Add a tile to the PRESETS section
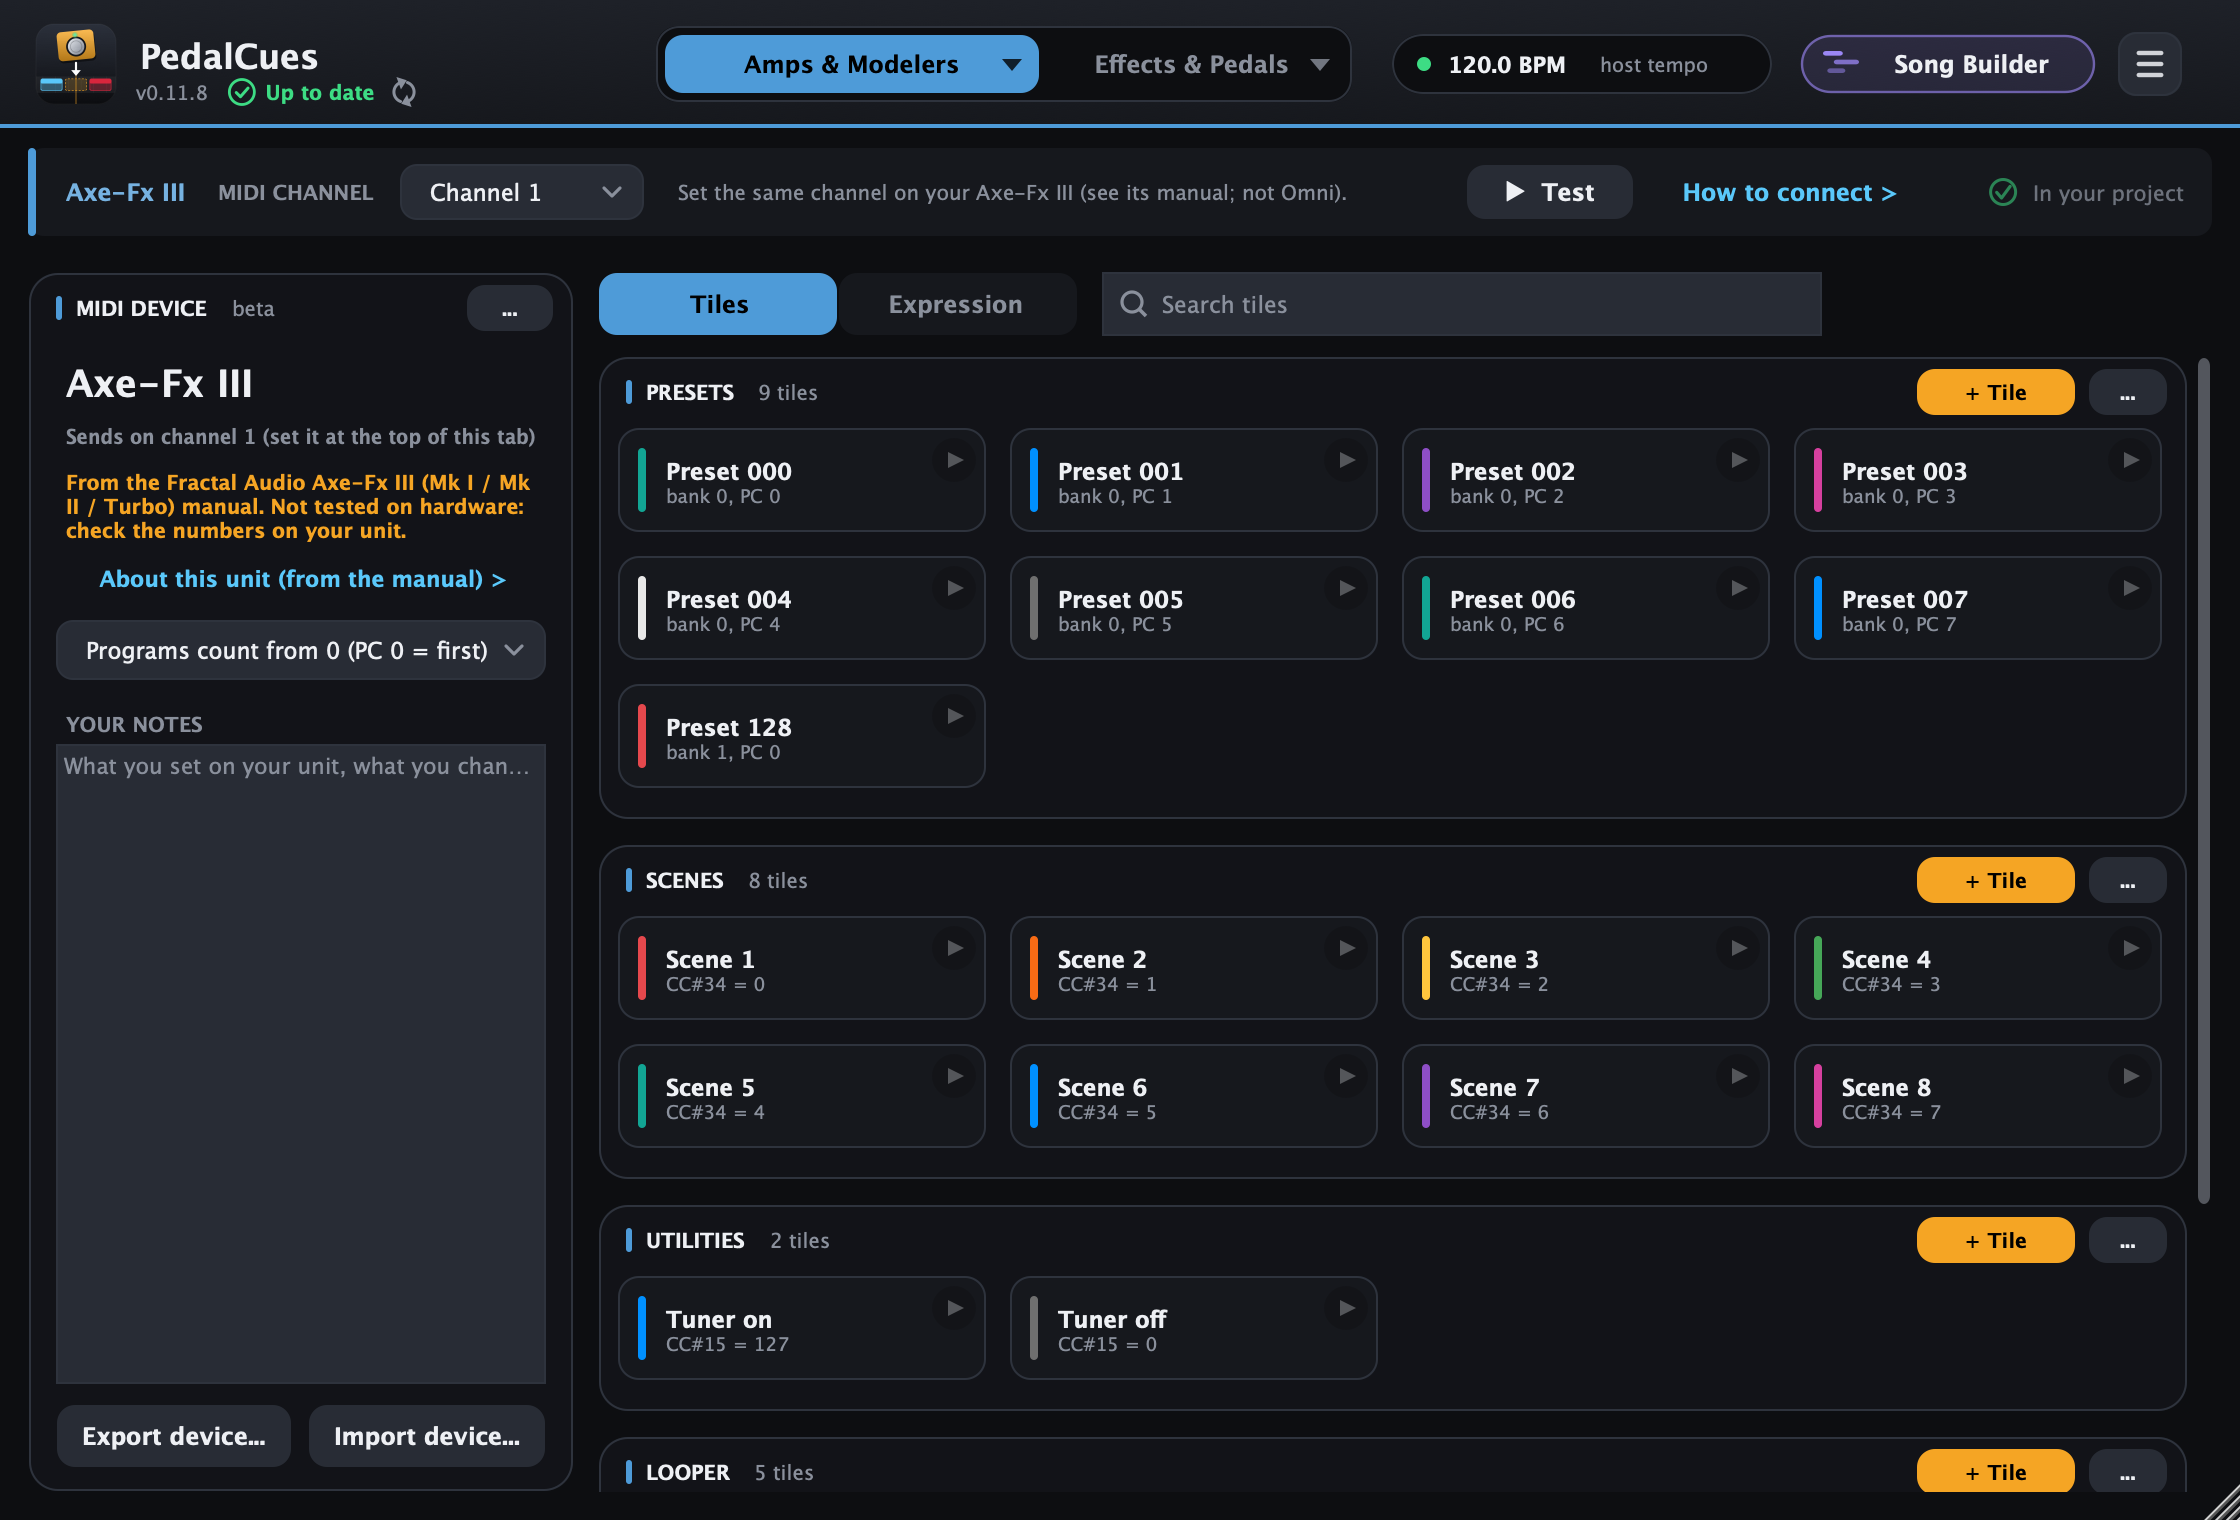Image resolution: width=2240 pixels, height=1520 pixels. pos(1995,392)
